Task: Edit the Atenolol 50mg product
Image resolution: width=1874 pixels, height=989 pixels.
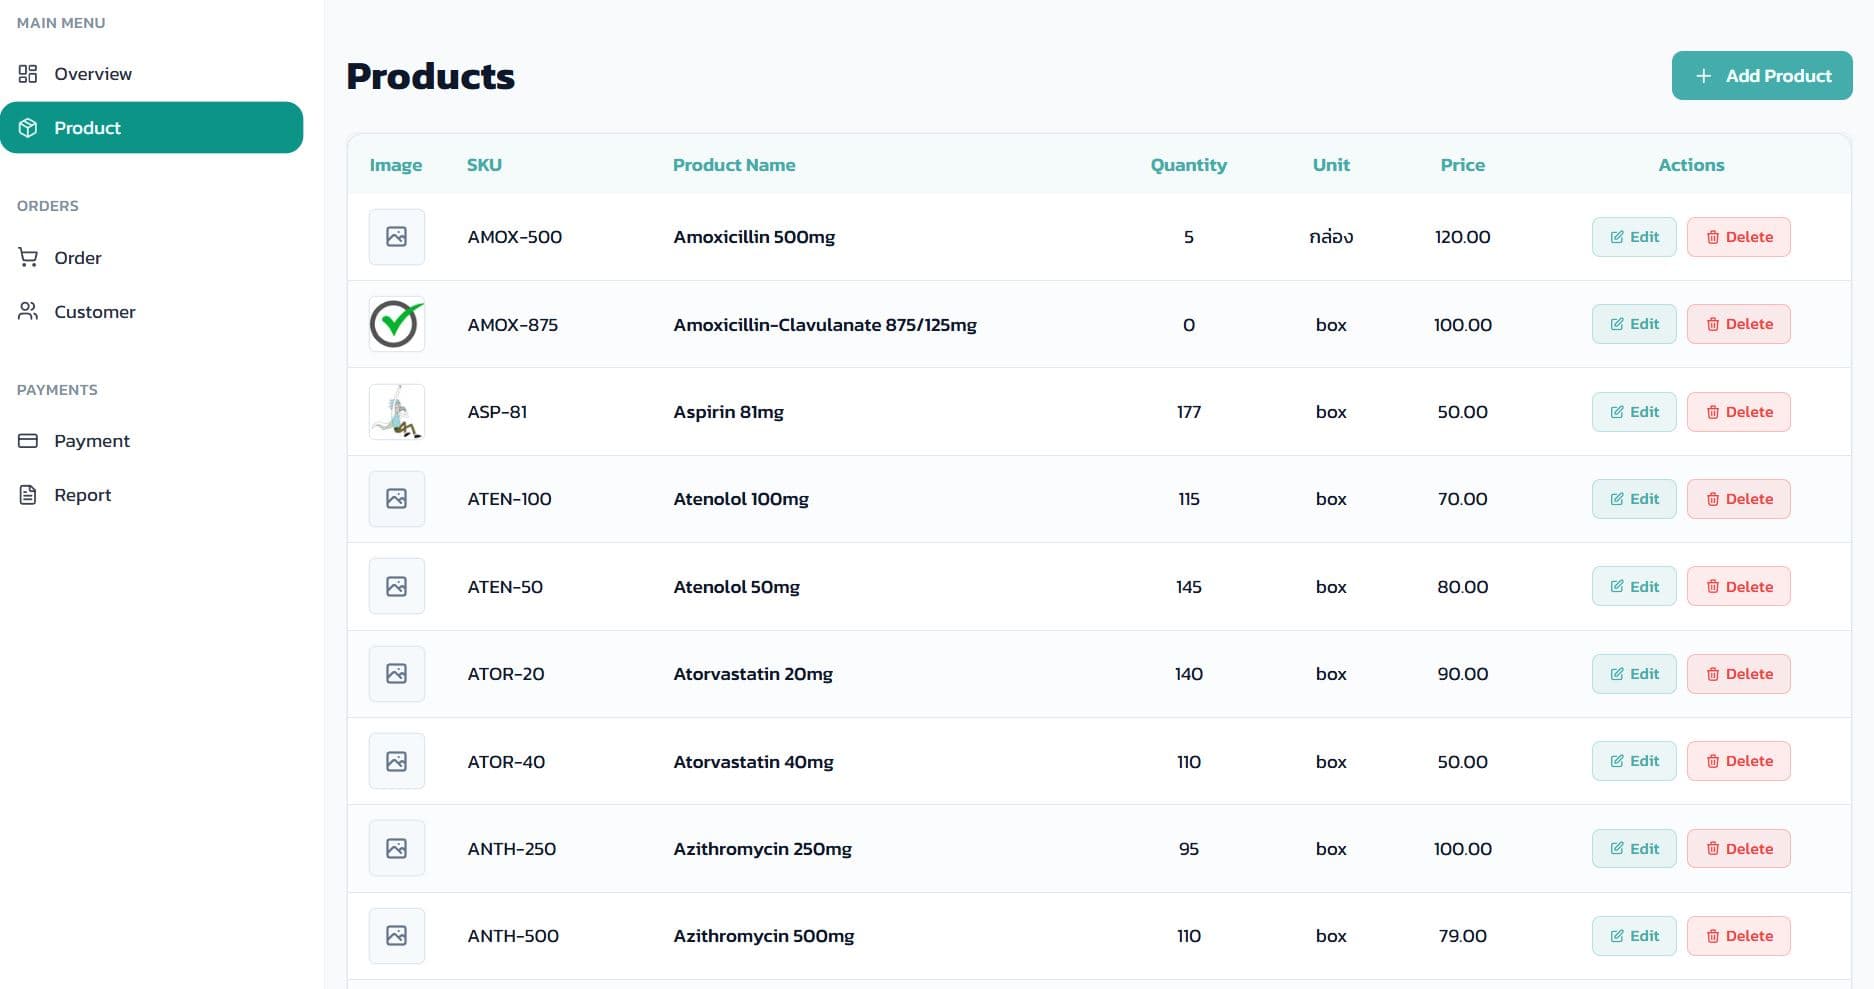Action: tap(1634, 586)
